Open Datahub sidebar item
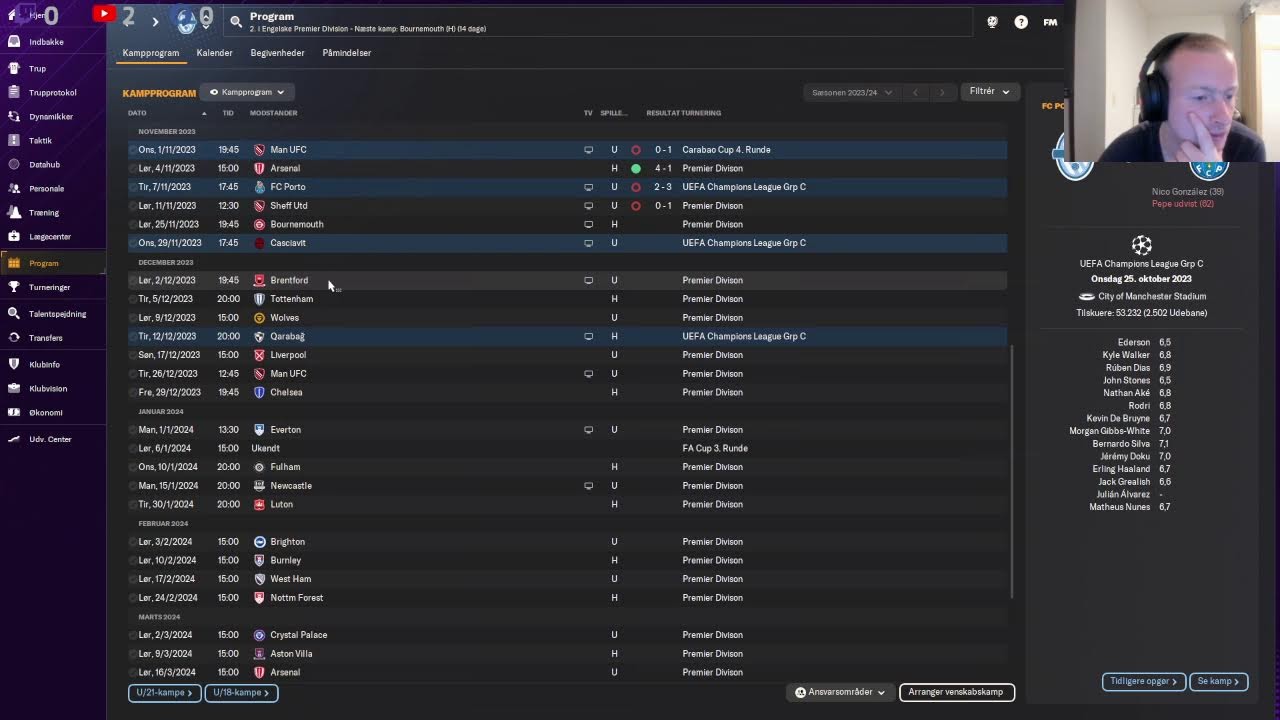1280x720 pixels. pyautogui.click(x=44, y=164)
